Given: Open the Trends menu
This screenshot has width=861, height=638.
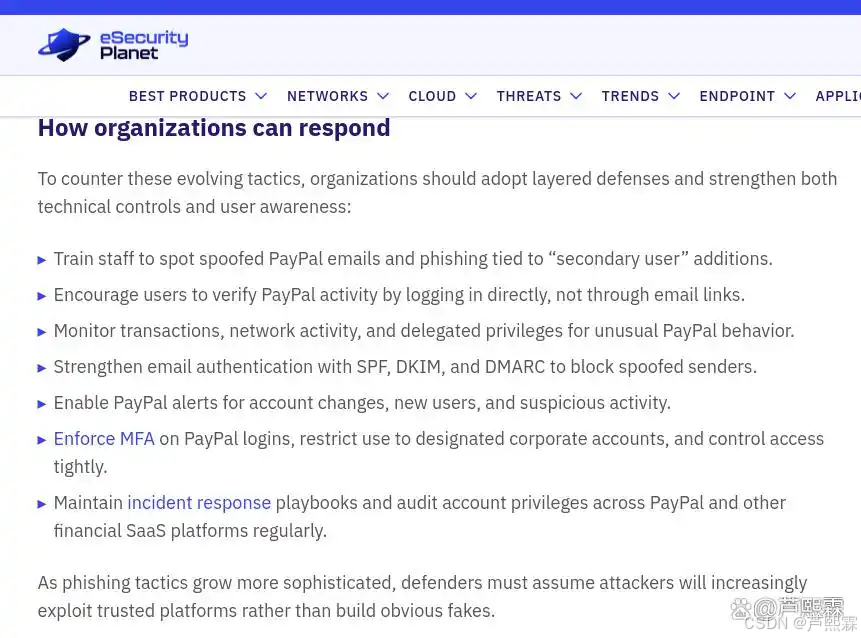Looking at the screenshot, I should pyautogui.click(x=630, y=96).
